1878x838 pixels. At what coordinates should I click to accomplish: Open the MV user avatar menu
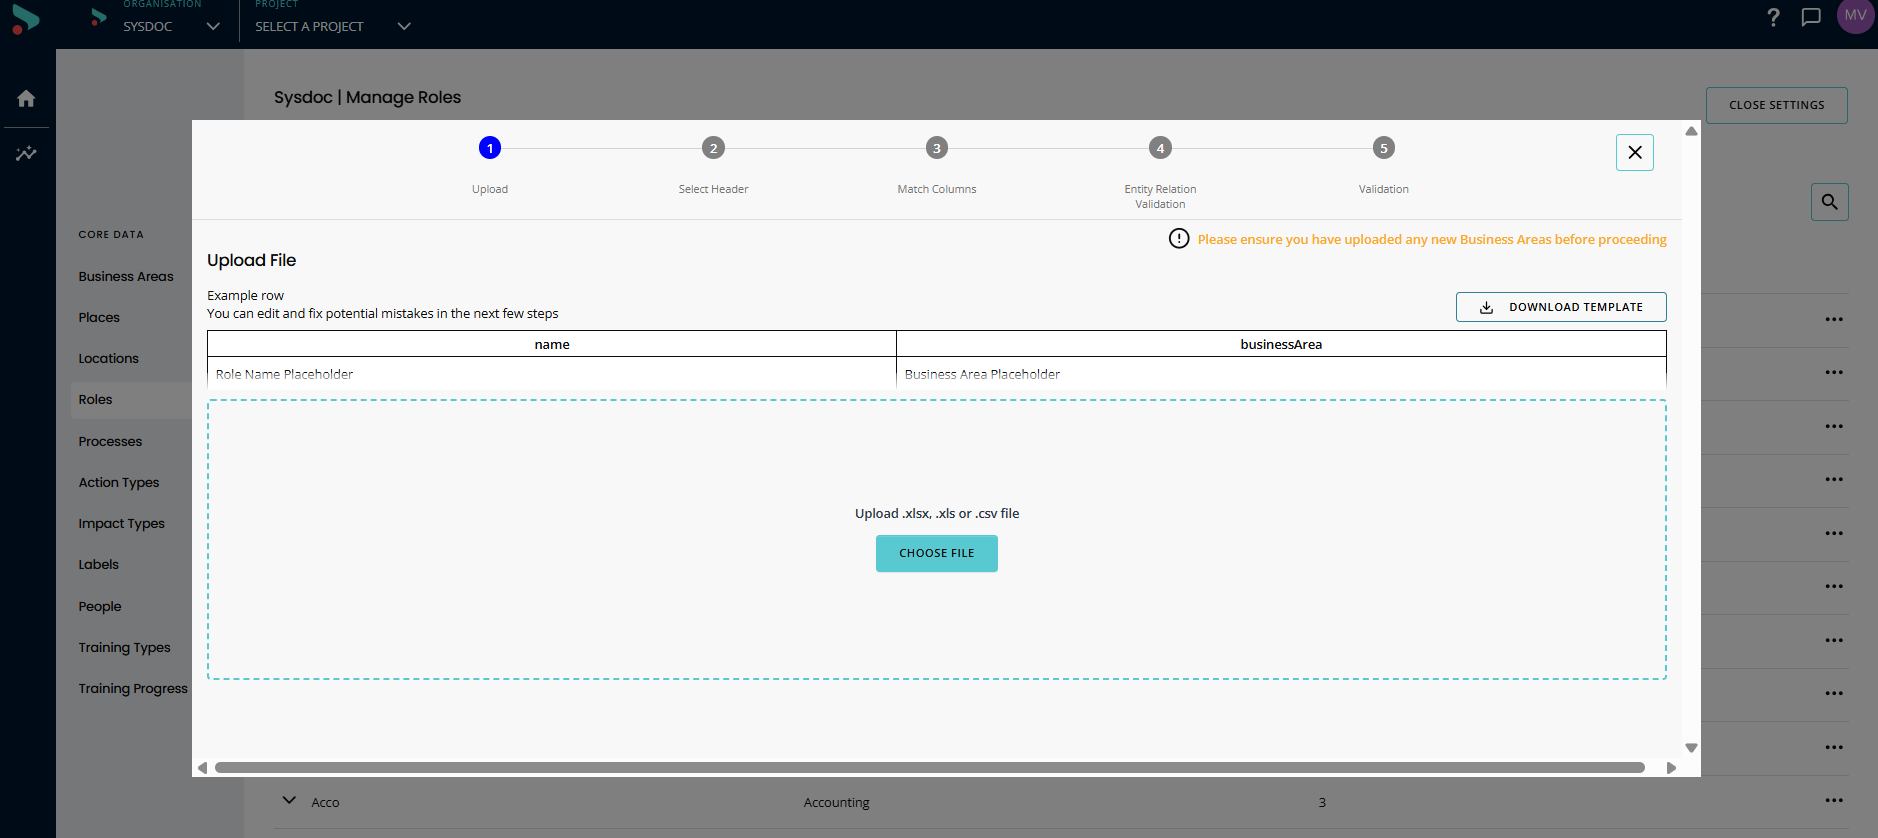click(1856, 16)
